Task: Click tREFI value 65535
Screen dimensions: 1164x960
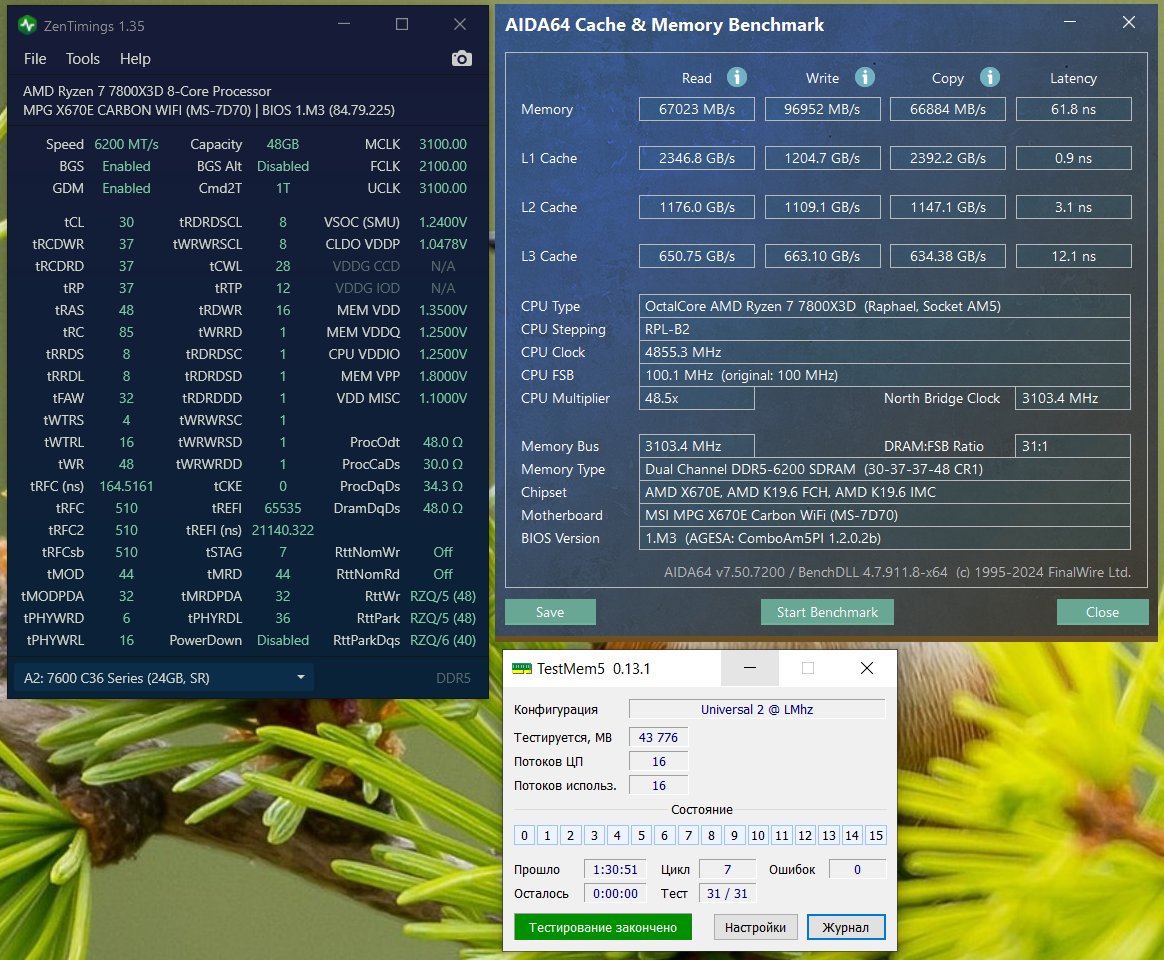Action: click(283, 508)
